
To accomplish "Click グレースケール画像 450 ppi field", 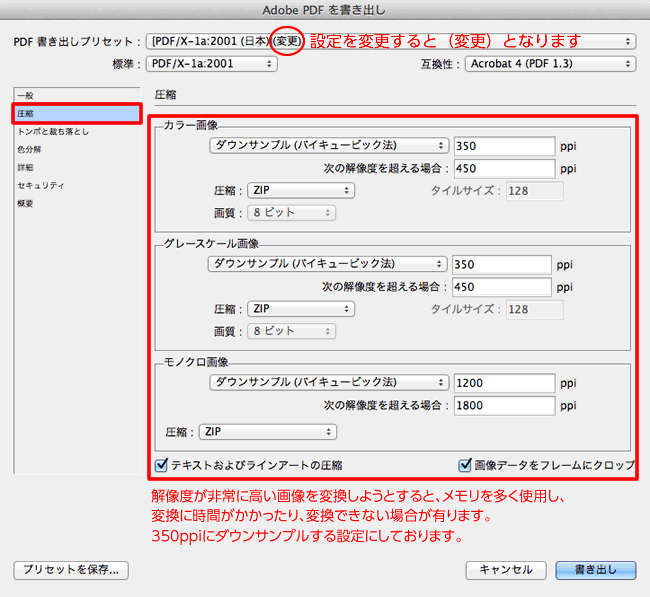I will 502,287.
